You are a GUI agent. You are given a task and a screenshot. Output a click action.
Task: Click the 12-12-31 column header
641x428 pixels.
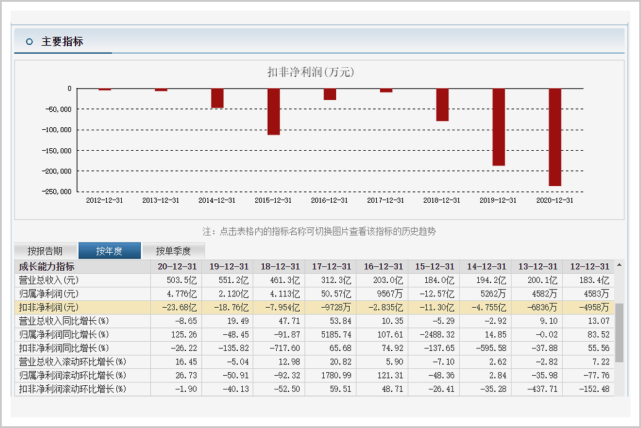589,267
